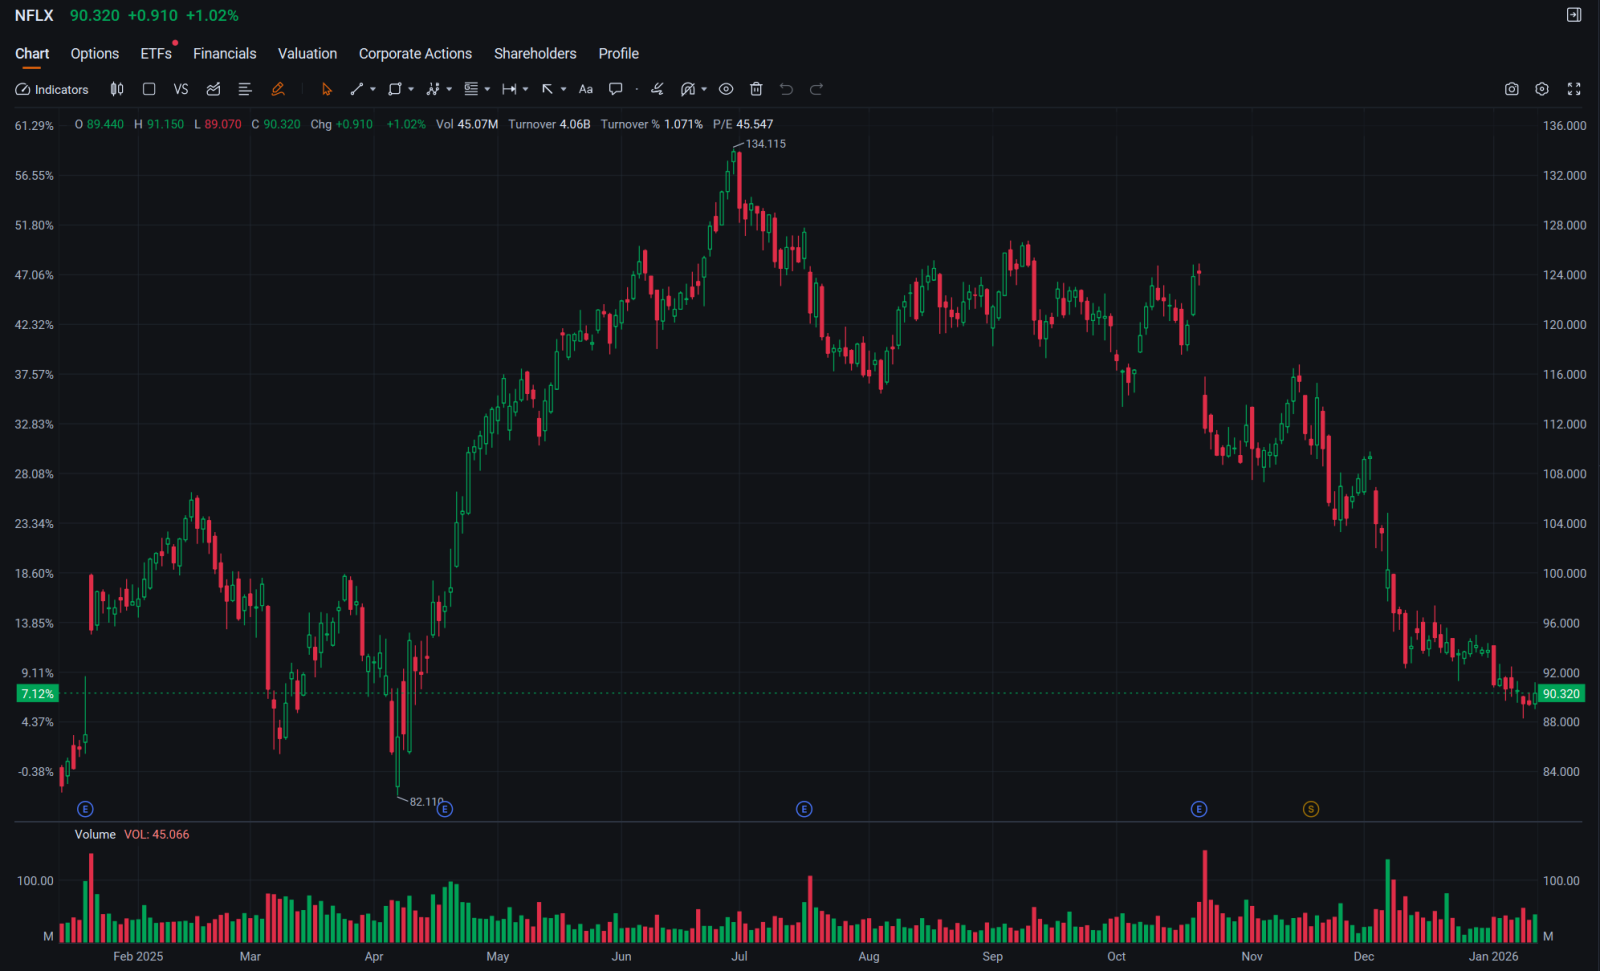Expand the line tools dropdown arrow
1600x971 pixels.
pos(373,89)
